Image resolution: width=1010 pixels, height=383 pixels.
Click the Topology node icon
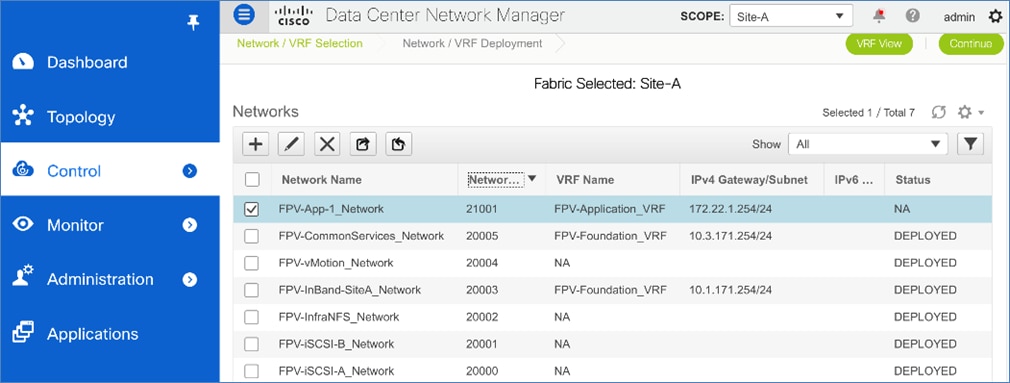pos(23,117)
